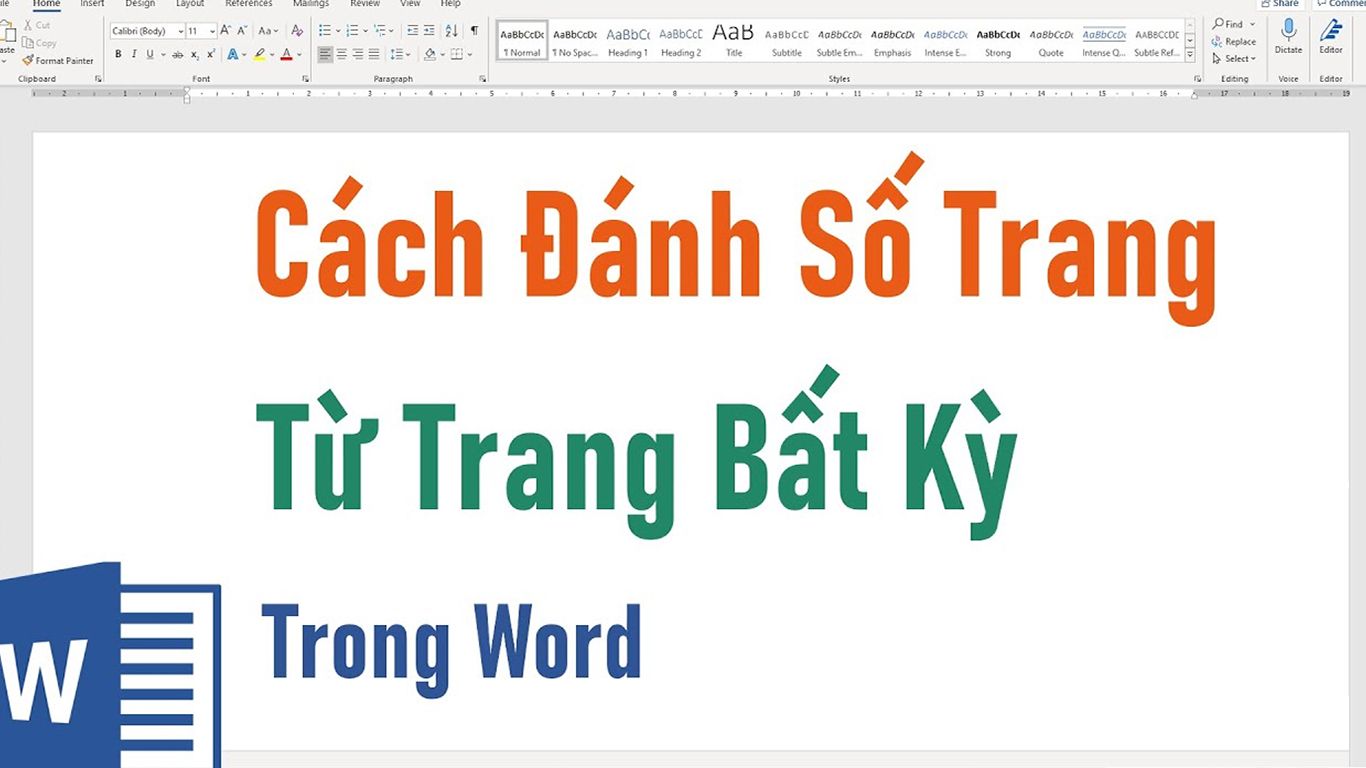Decrease paragraph indent
The width and height of the screenshot is (1366, 768).
coord(414,31)
